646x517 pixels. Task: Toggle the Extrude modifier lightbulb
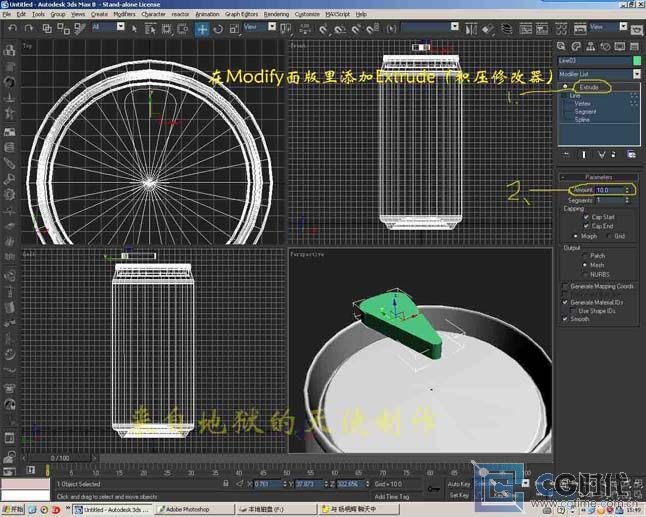pos(565,86)
